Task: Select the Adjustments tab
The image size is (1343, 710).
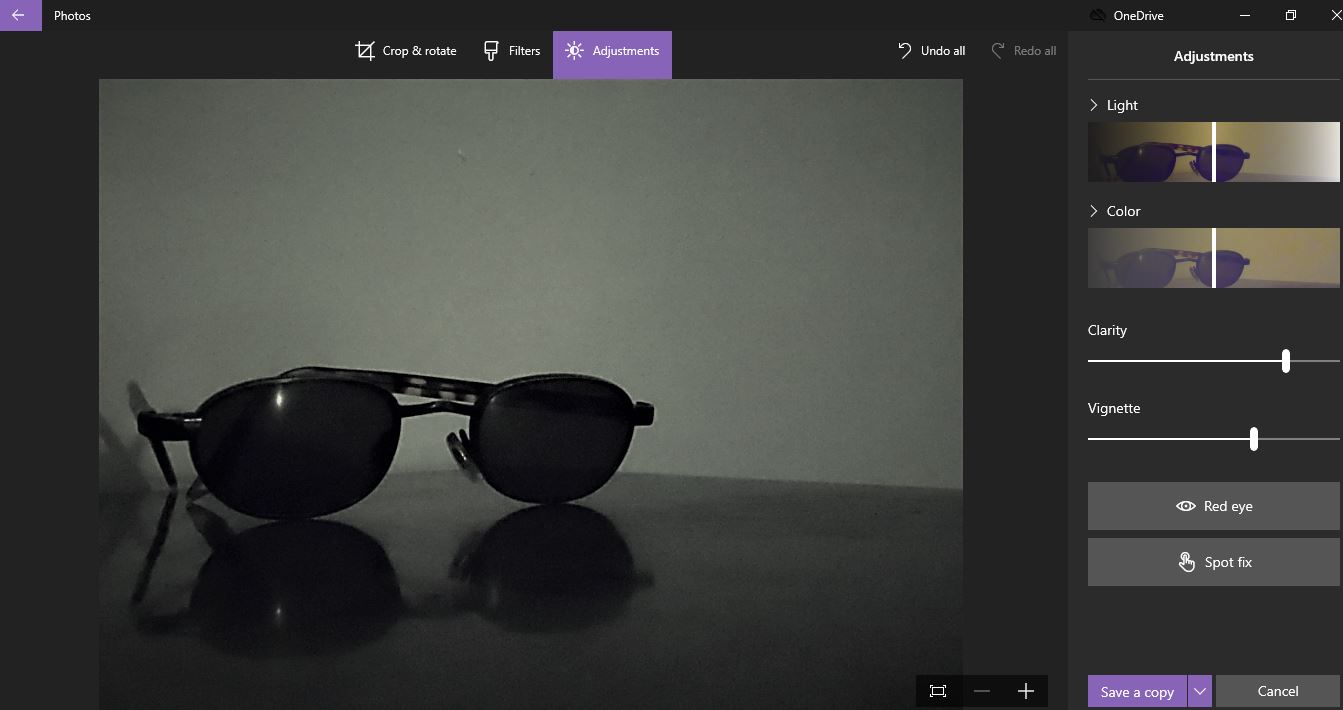Action: 612,51
